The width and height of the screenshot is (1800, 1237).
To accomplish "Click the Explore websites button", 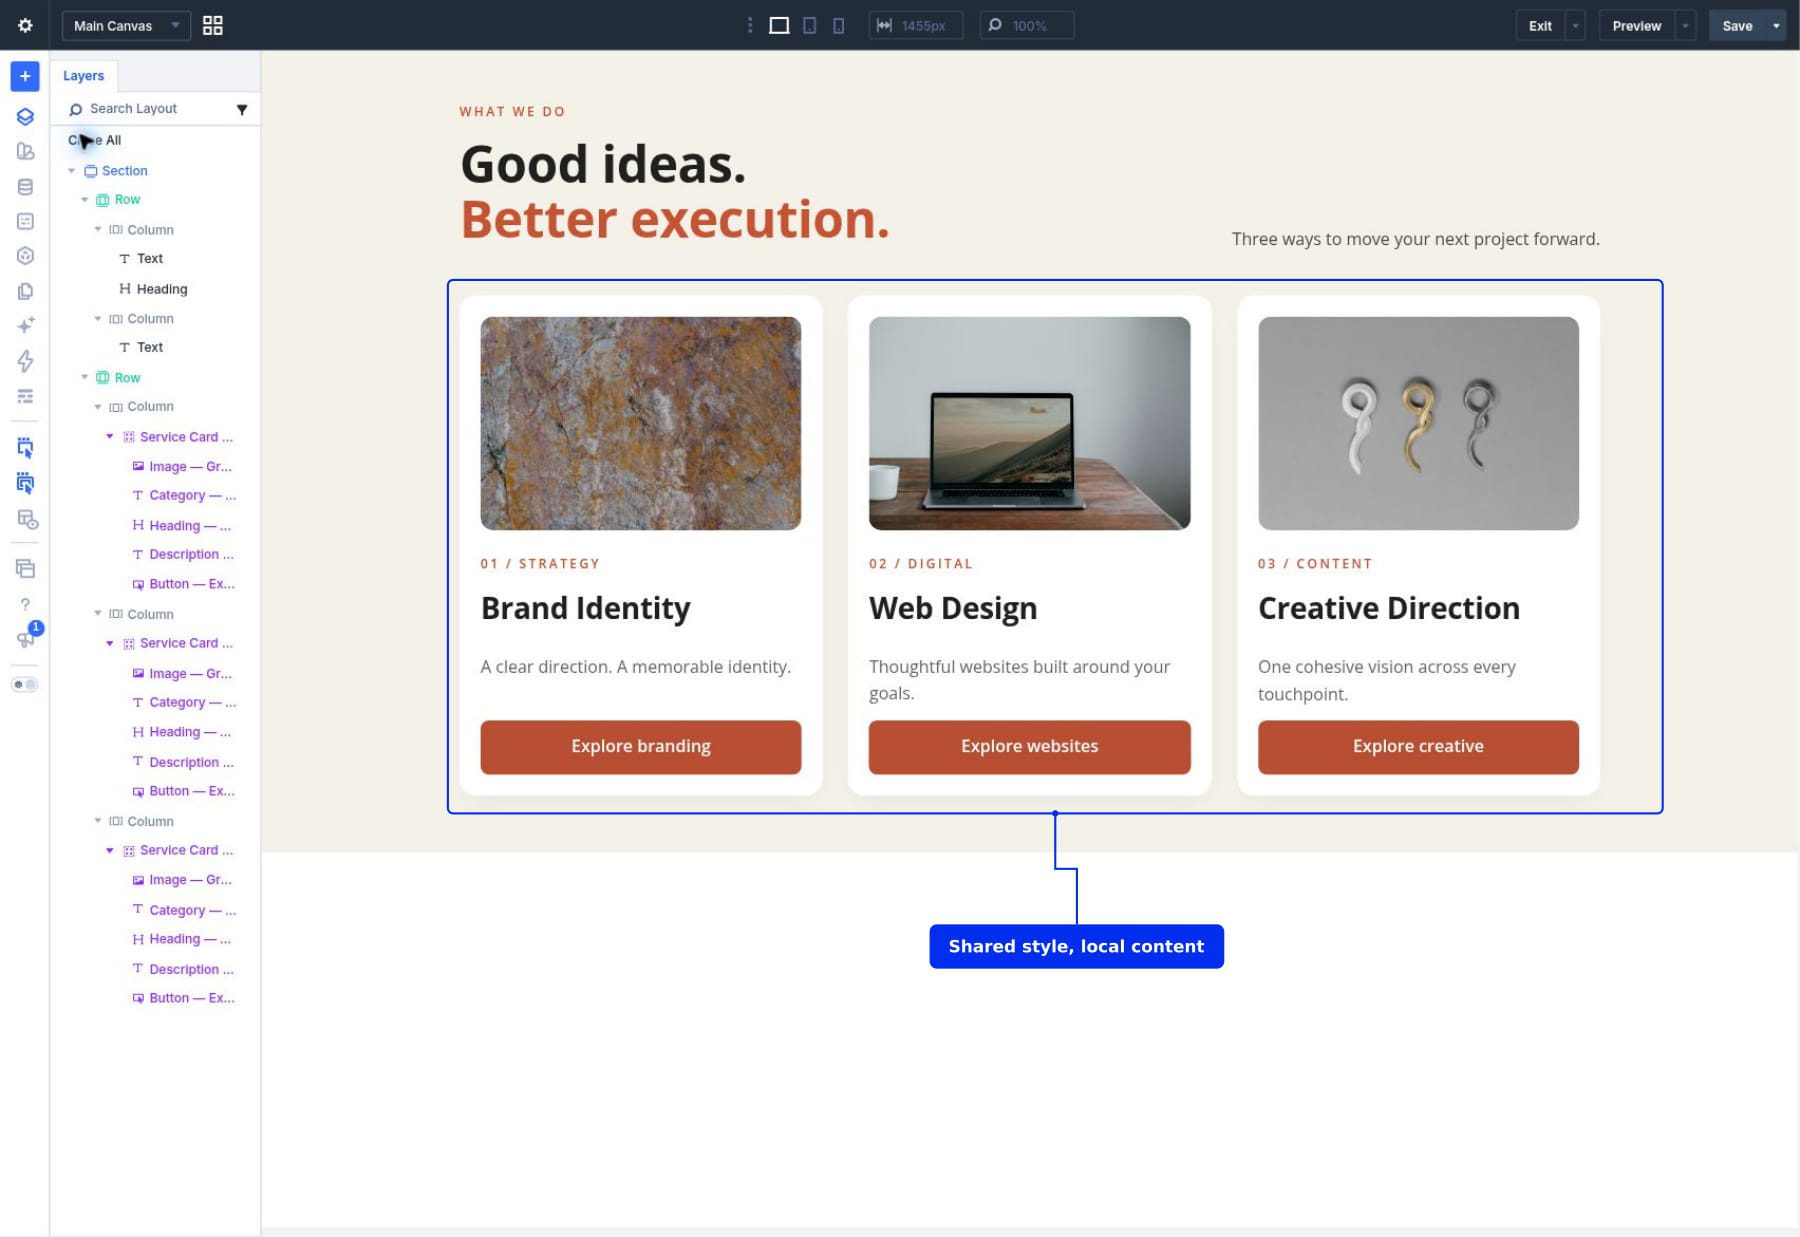I will point(1030,747).
